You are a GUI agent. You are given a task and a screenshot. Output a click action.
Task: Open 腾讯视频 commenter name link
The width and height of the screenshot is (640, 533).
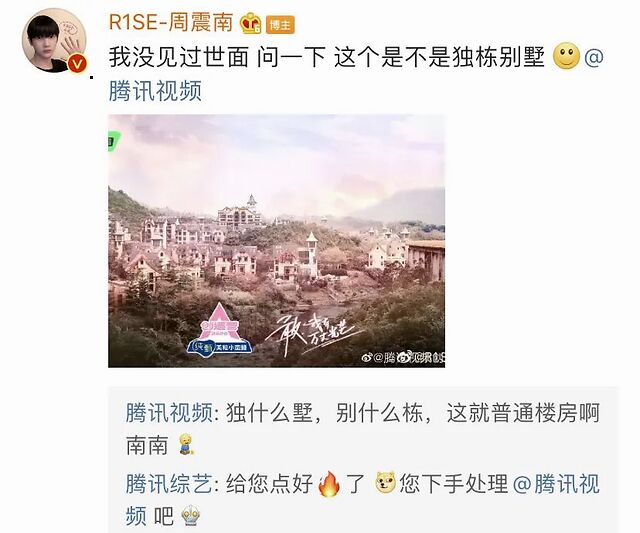169,412
